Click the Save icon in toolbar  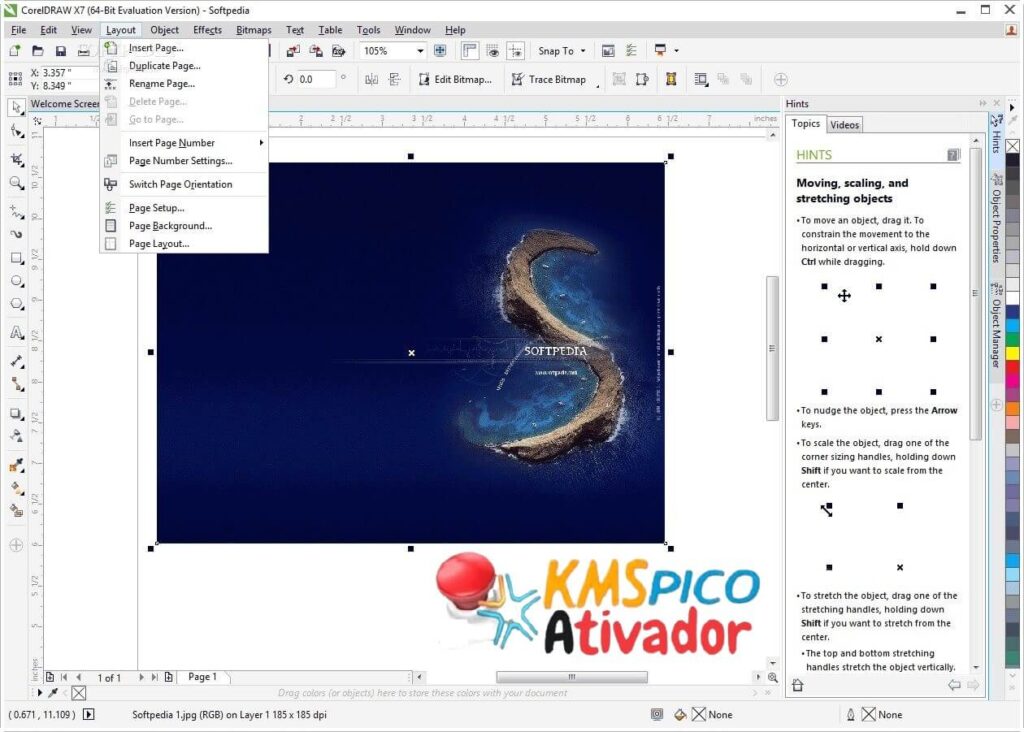point(61,51)
